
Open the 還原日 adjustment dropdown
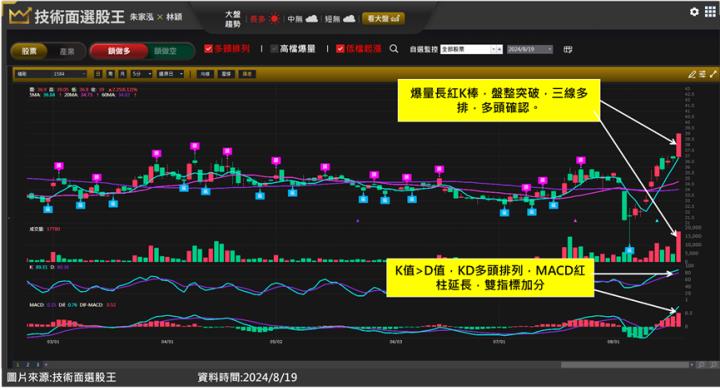tap(171, 74)
